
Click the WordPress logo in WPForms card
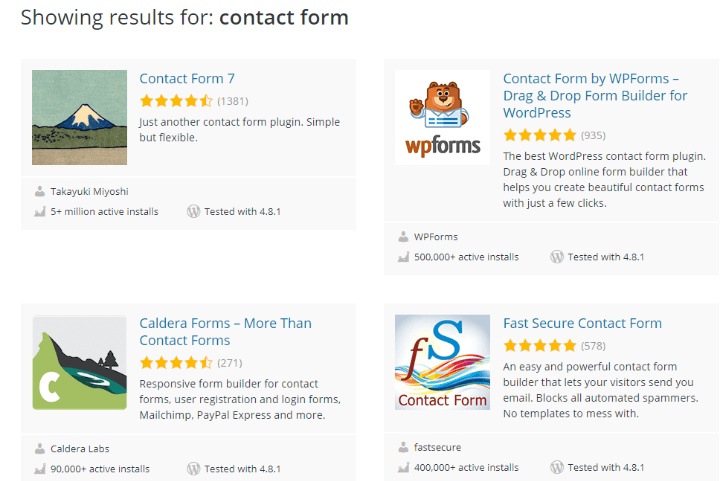click(x=557, y=257)
